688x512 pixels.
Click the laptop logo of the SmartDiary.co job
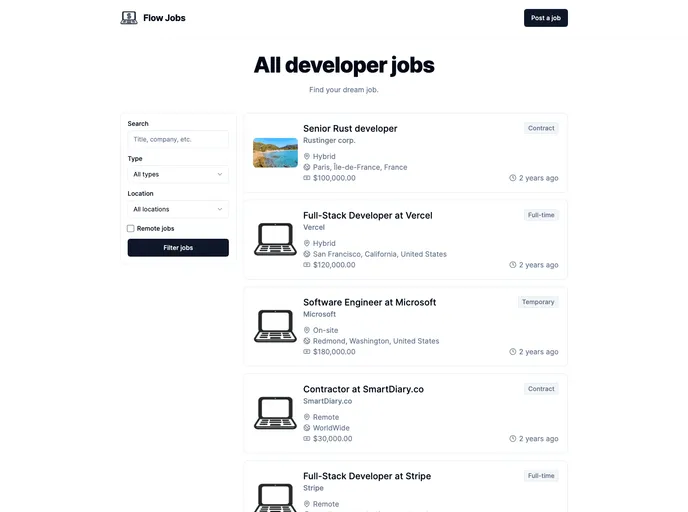(x=276, y=413)
